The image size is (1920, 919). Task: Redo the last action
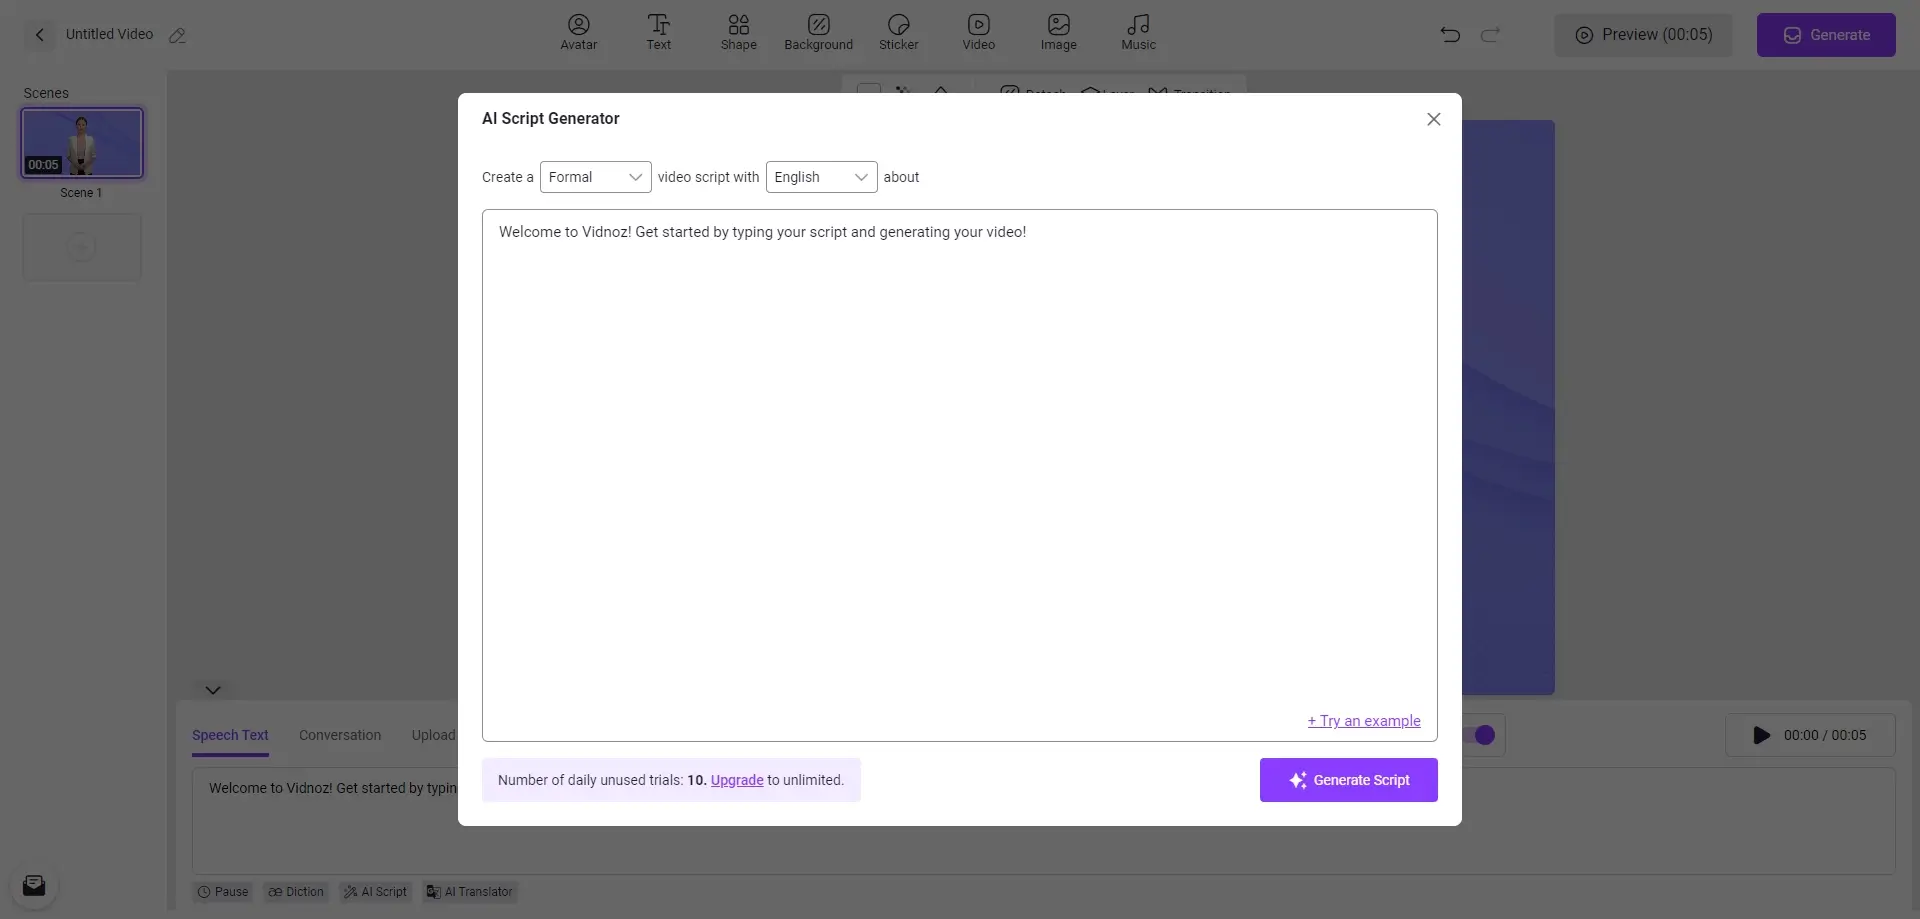(x=1491, y=34)
